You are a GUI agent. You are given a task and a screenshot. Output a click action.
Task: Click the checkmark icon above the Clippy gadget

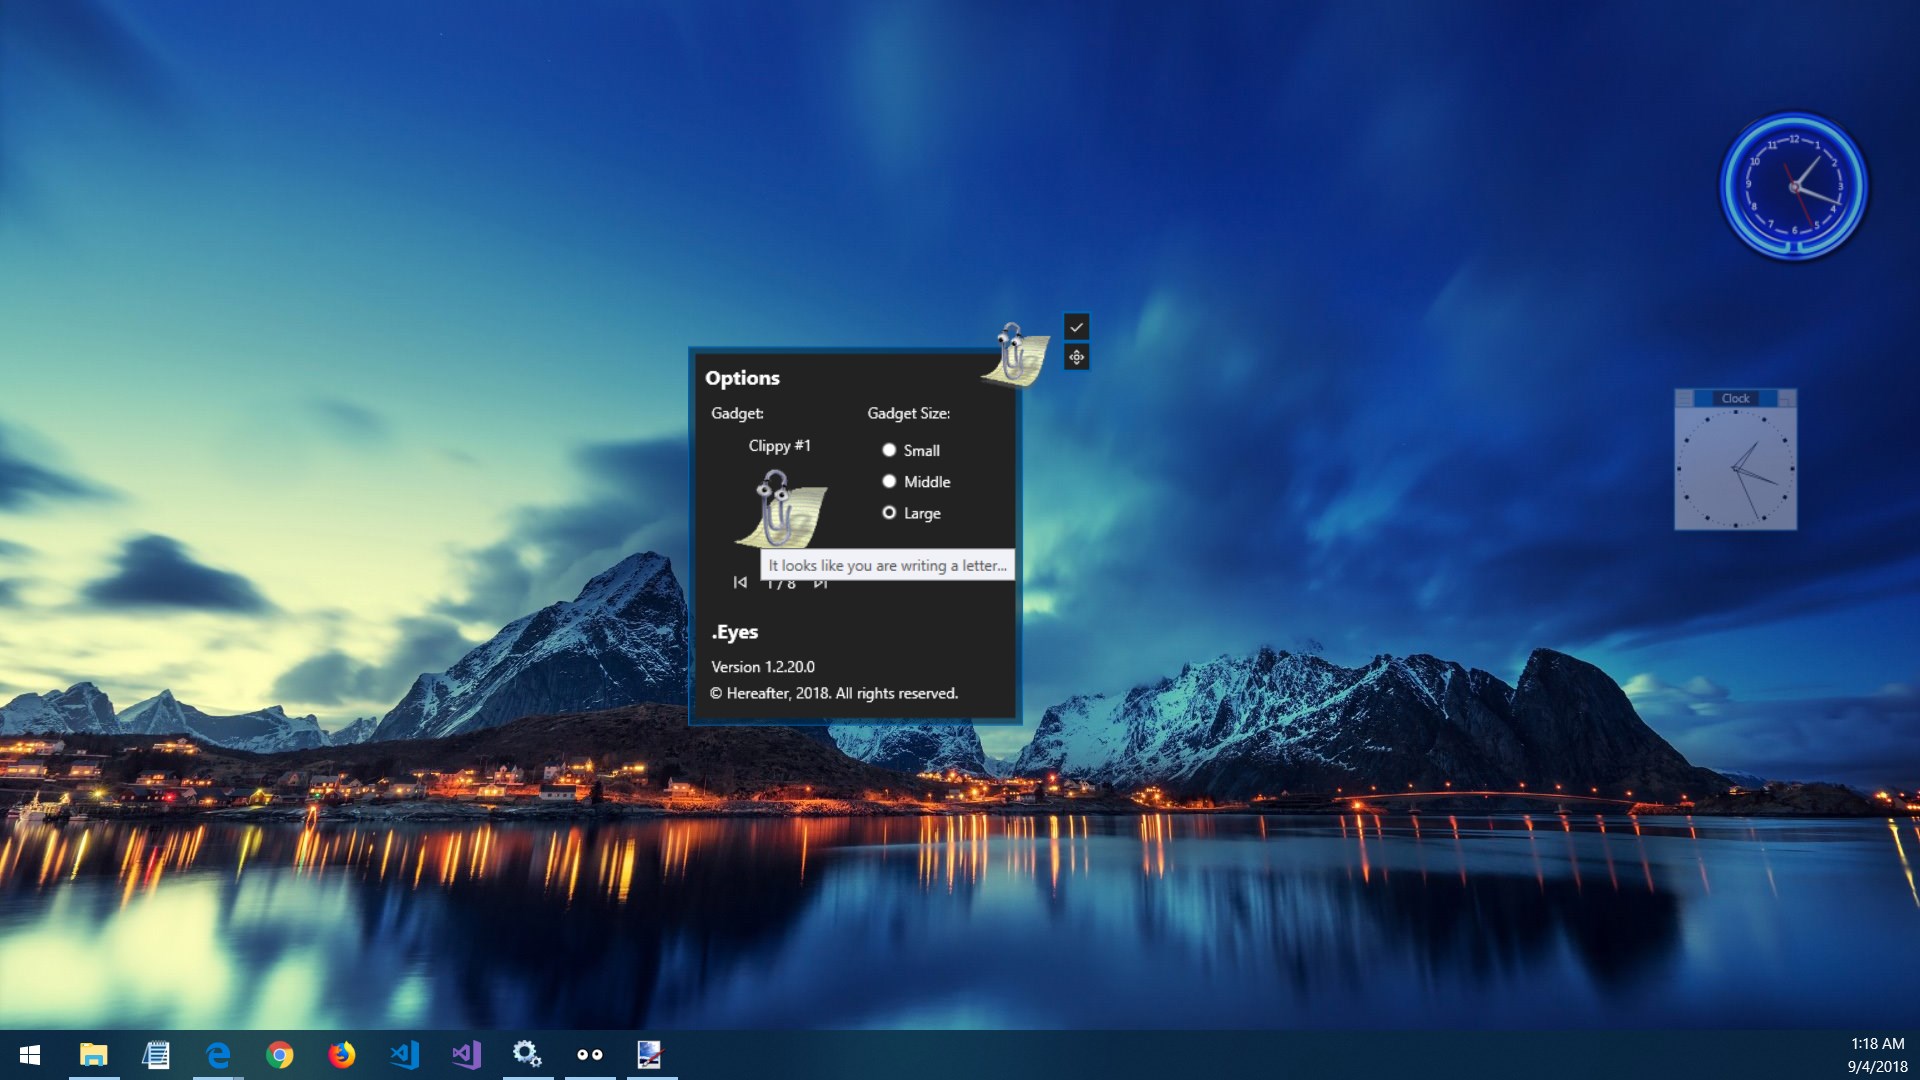coord(1076,324)
